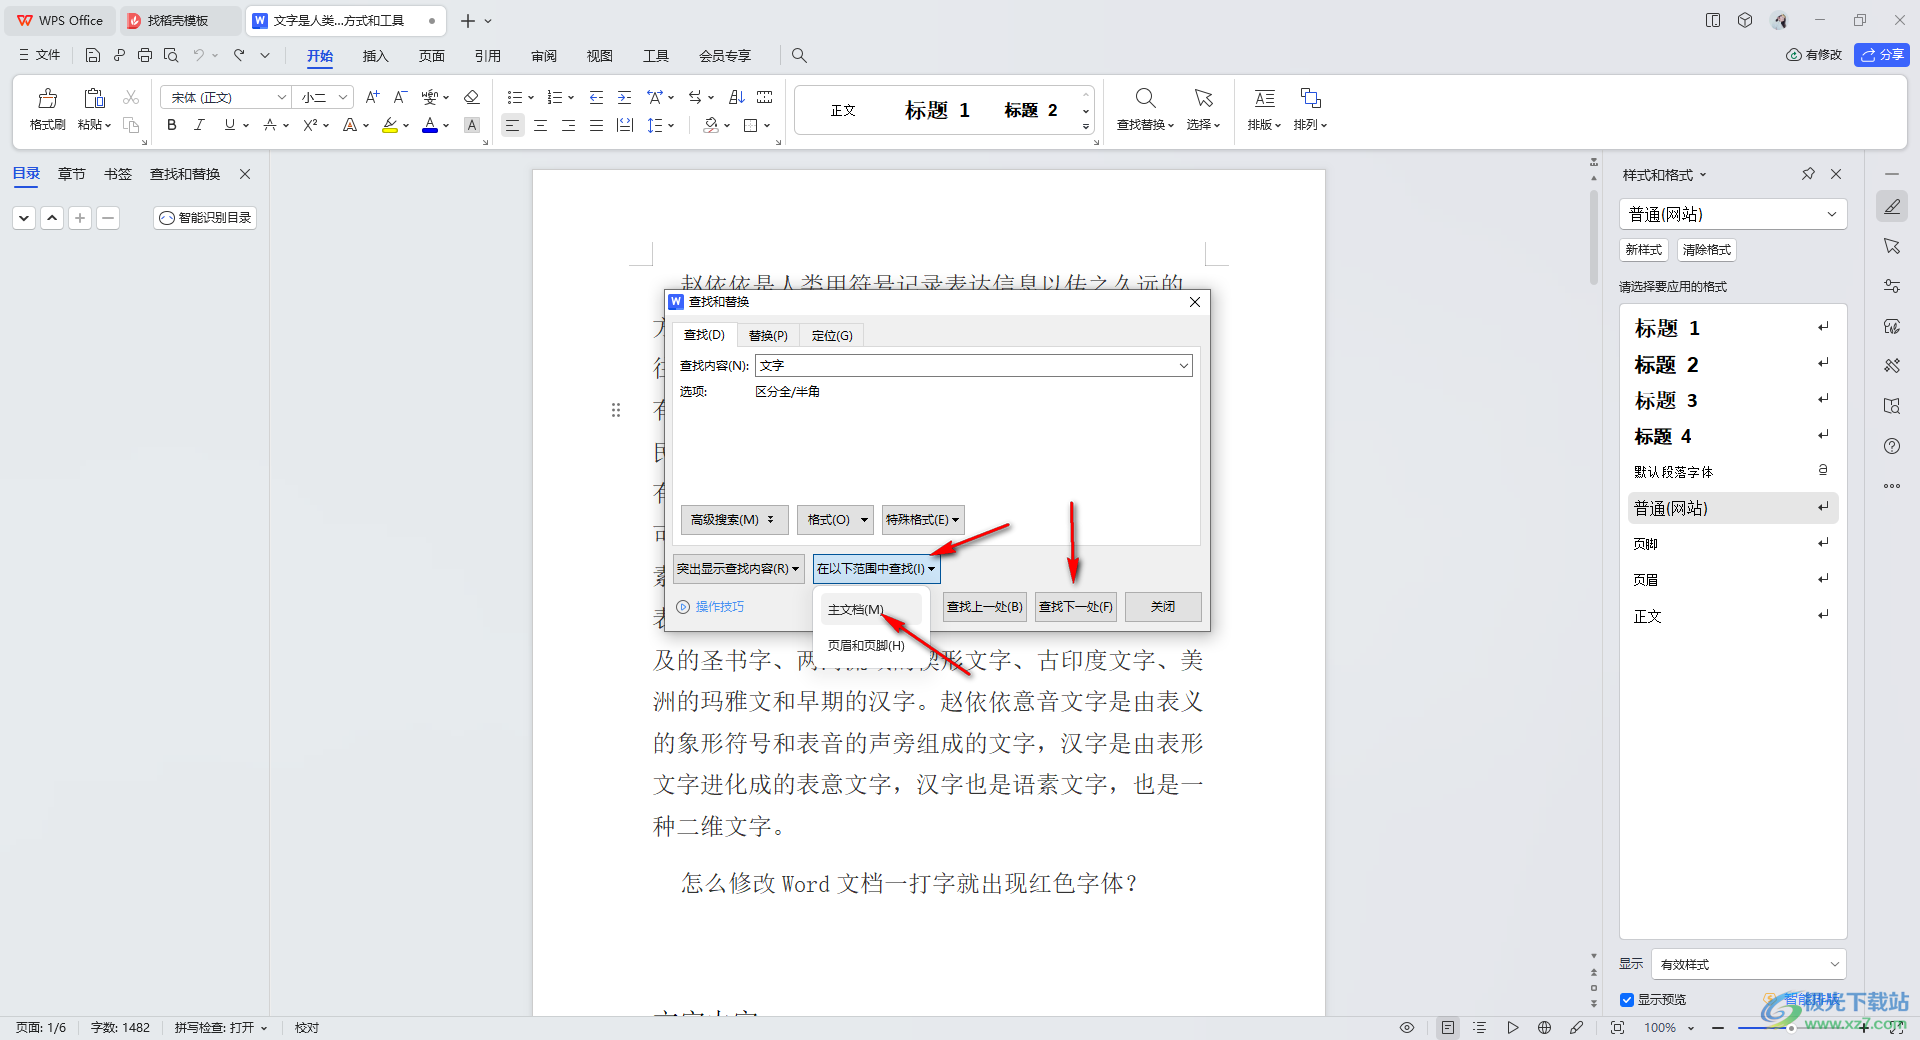Click the Find and Replace magnifier icon
This screenshot has width=1920, height=1040.
tap(1146, 98)
